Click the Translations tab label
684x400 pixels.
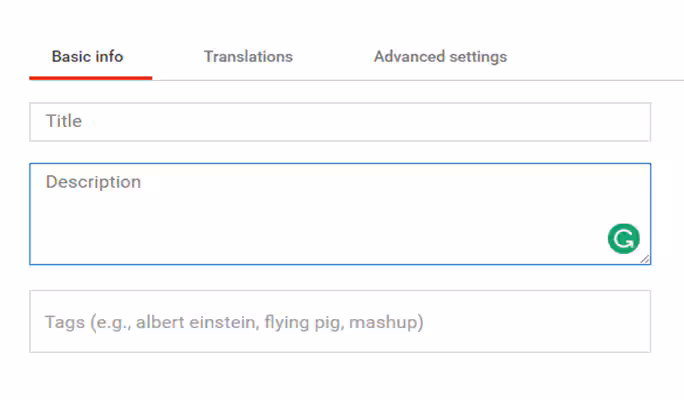[248, 57]
